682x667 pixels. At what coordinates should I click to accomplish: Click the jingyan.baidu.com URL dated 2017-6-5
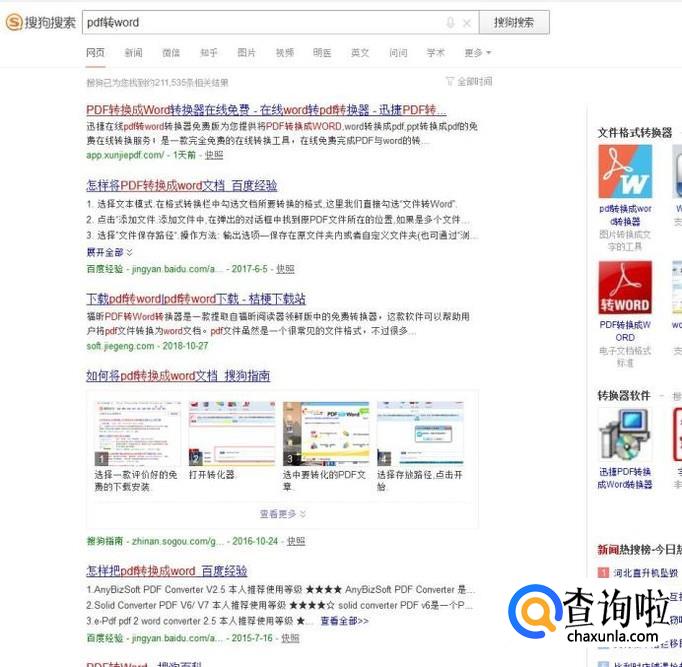[x=175, y=269]
